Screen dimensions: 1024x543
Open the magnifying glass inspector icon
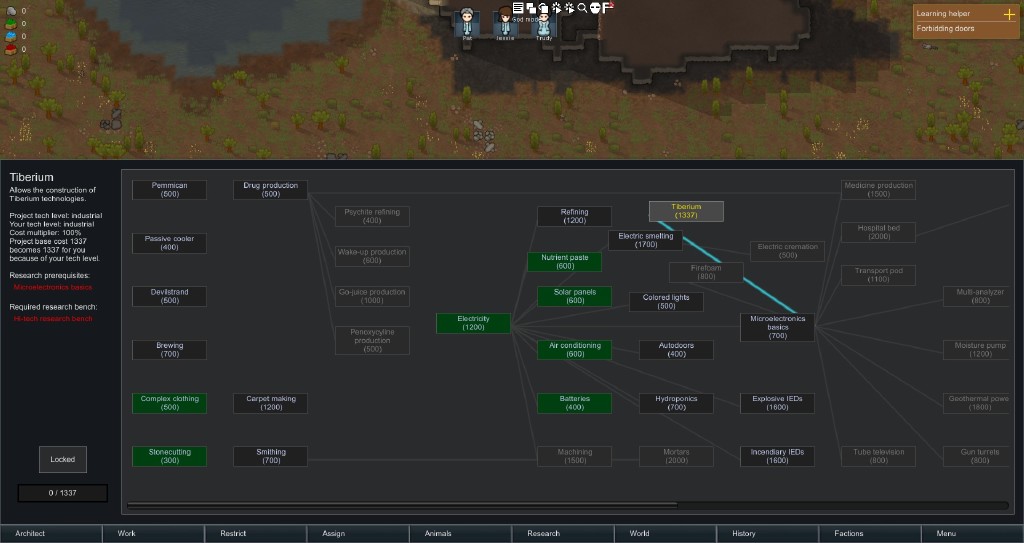click(582, 8)
